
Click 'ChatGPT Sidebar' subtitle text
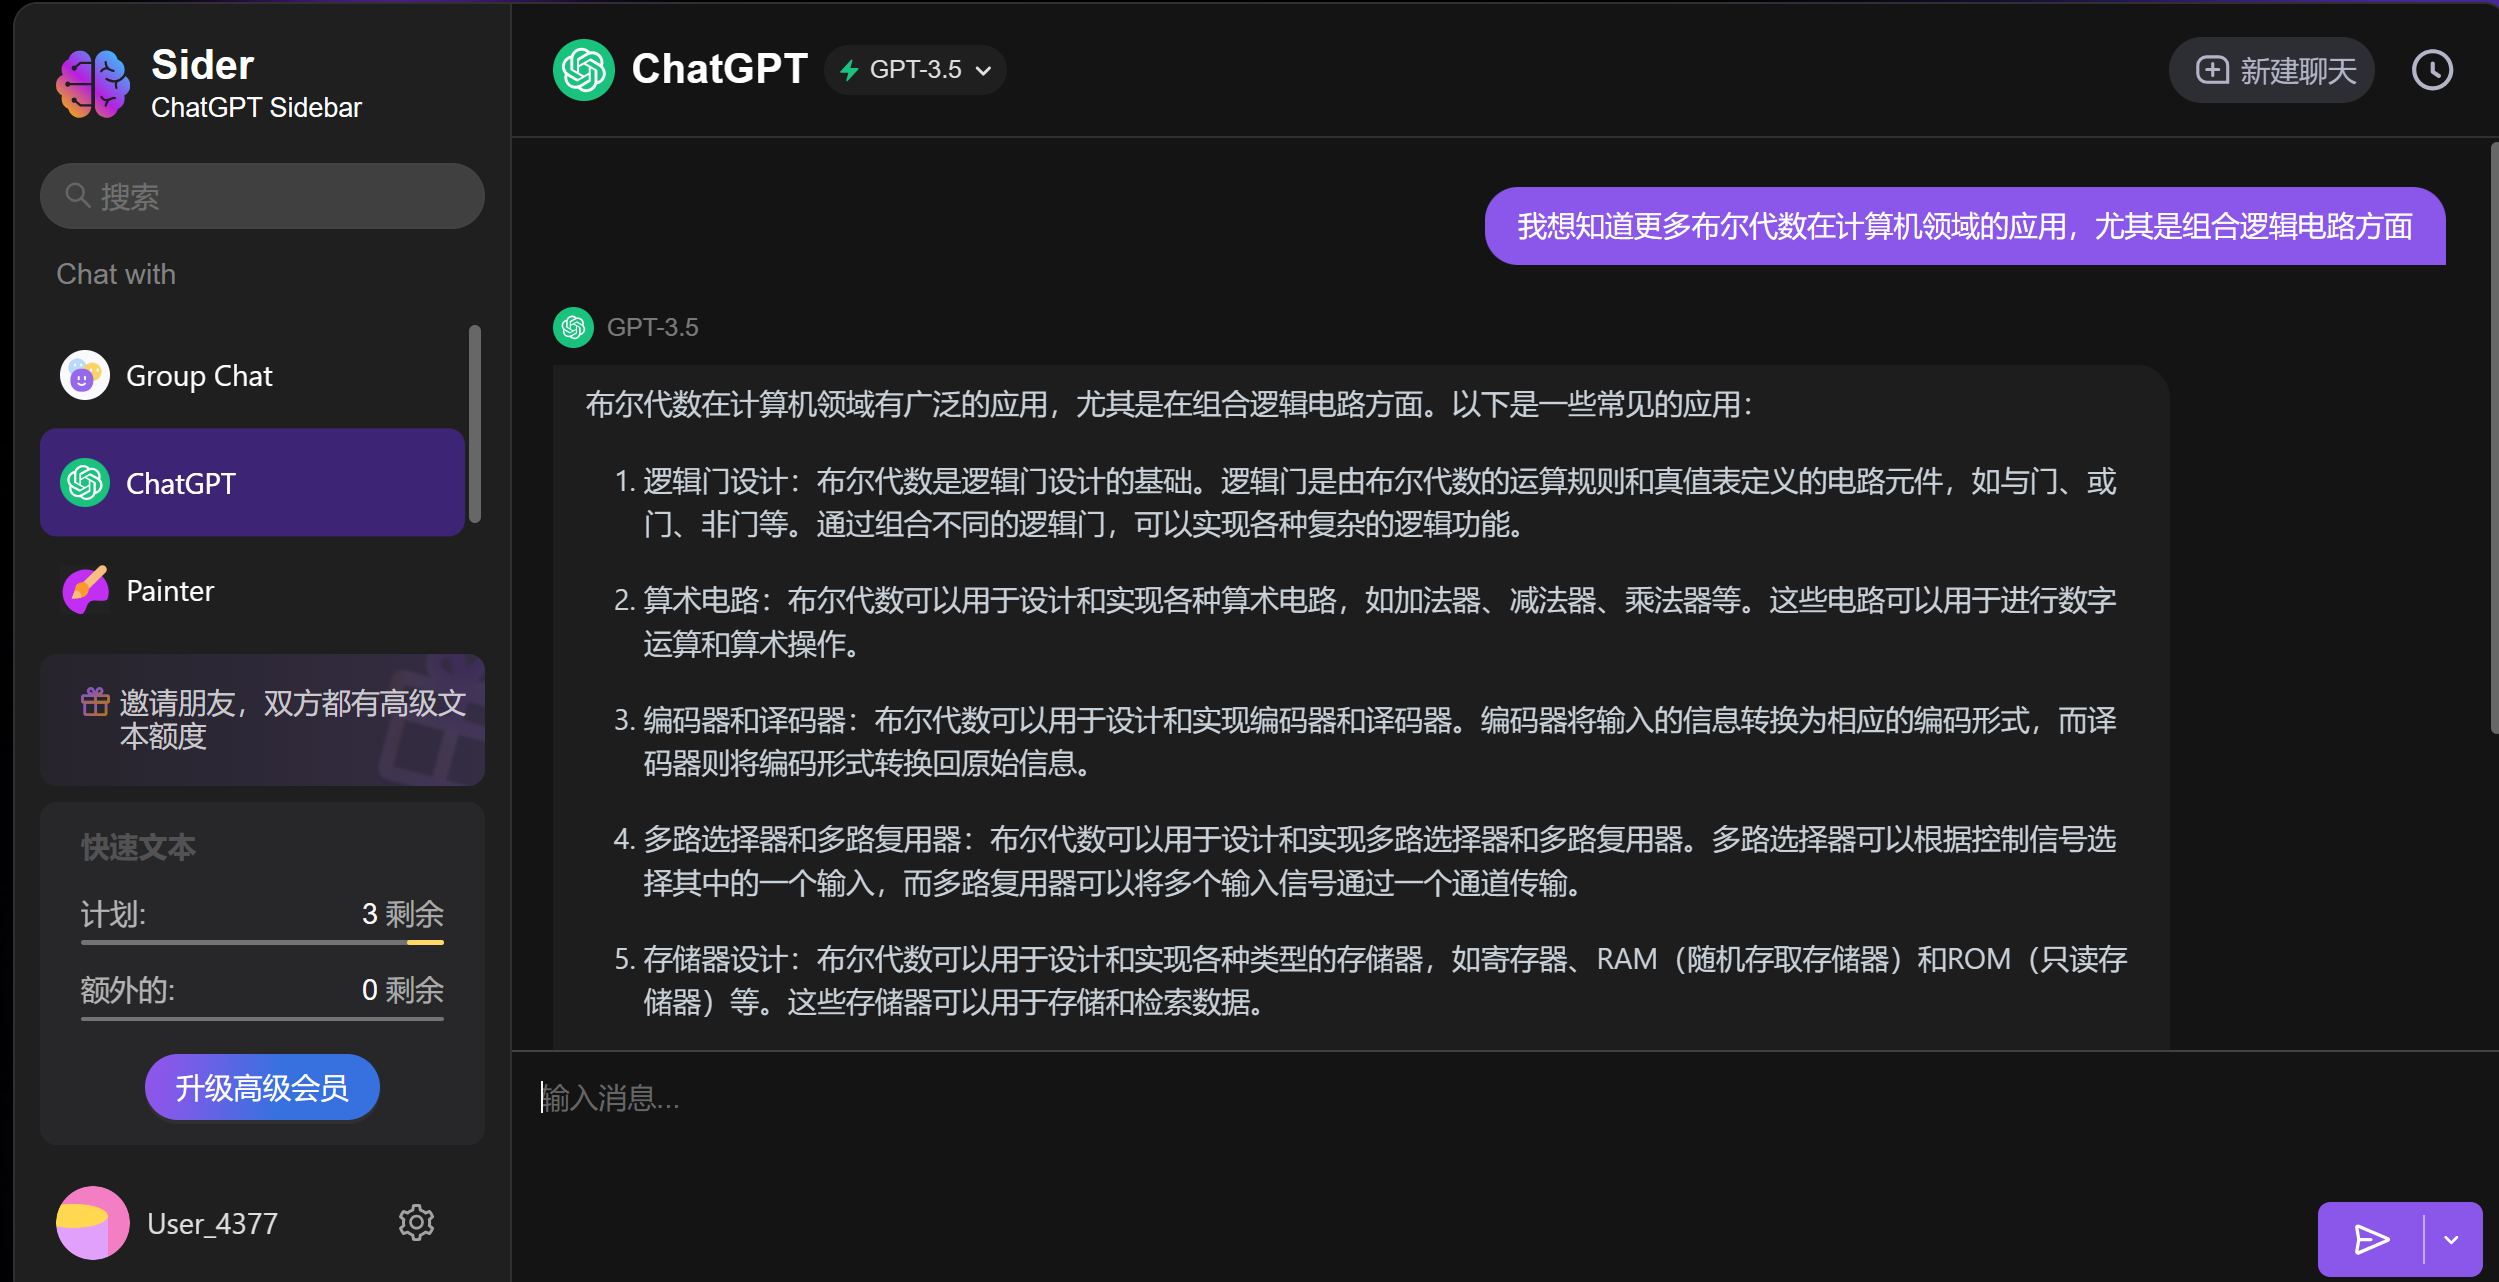click(x=256, y=107)
